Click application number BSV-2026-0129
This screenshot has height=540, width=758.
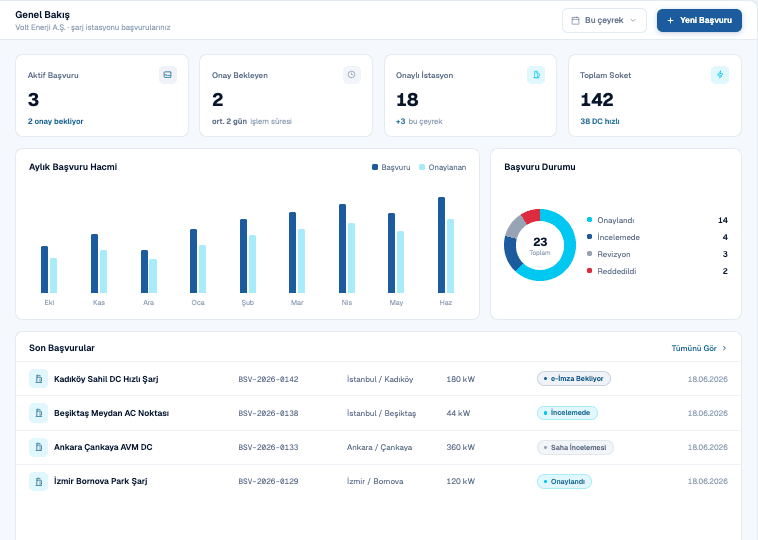tap(268, 482)
